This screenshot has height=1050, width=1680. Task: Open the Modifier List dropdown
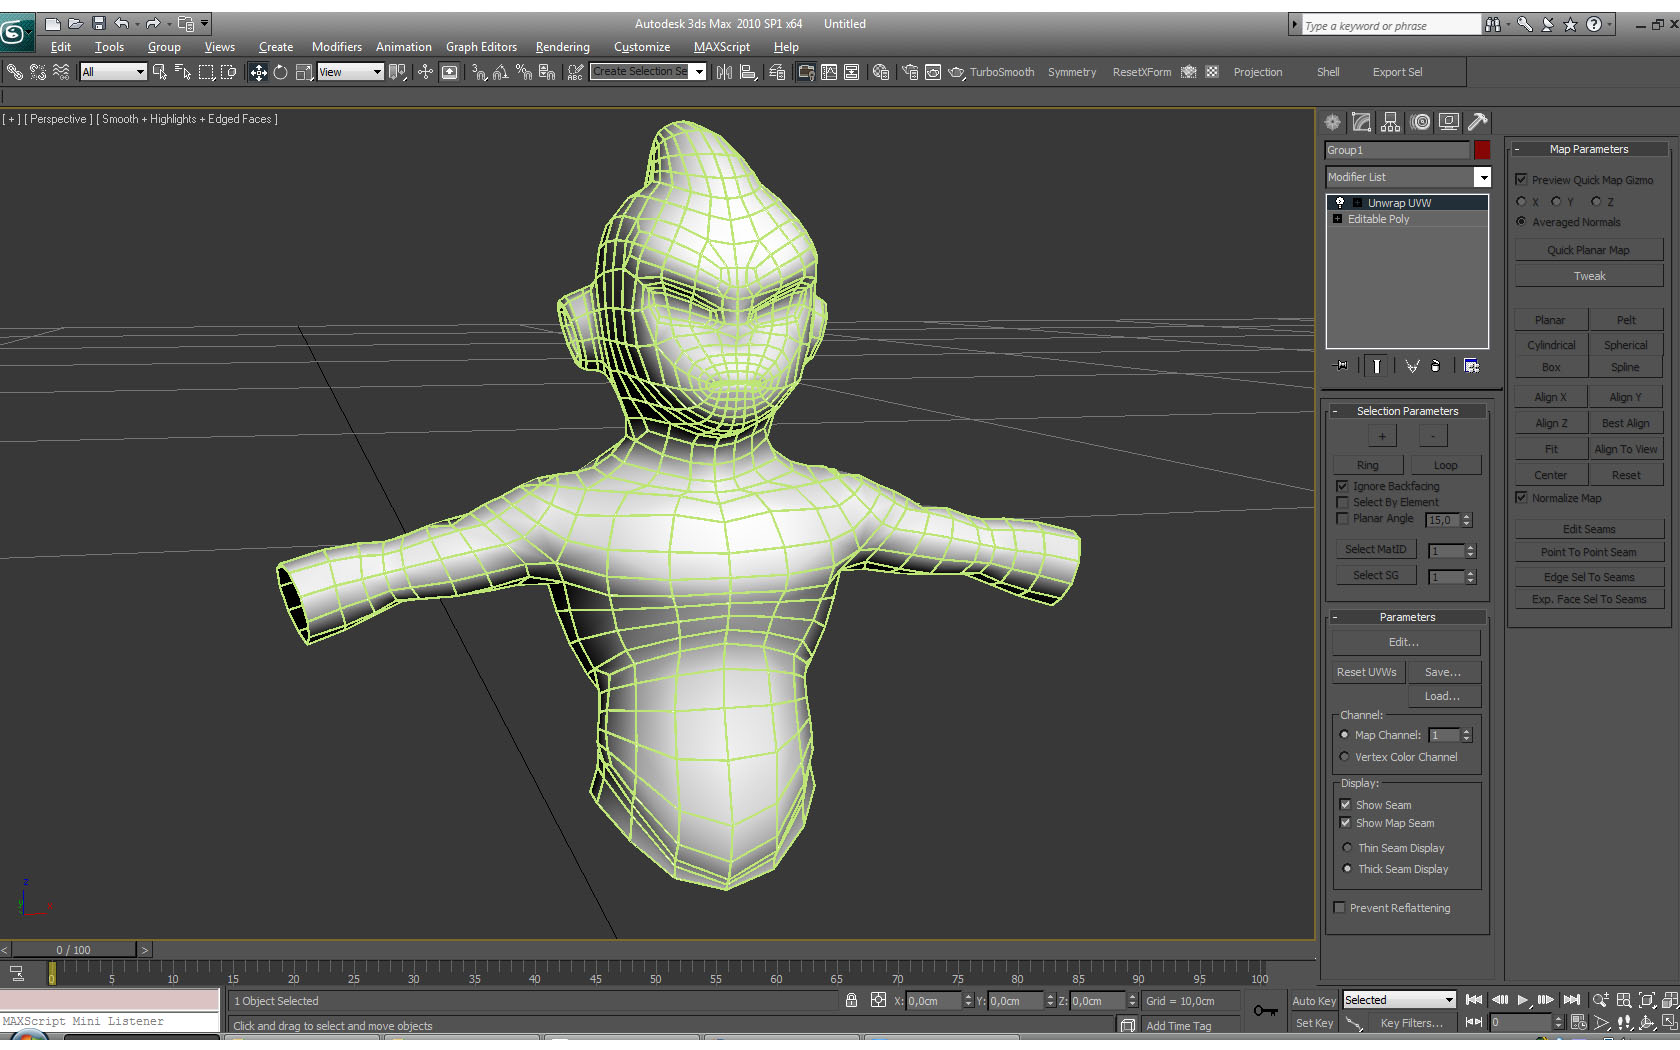click(1484, 177)
